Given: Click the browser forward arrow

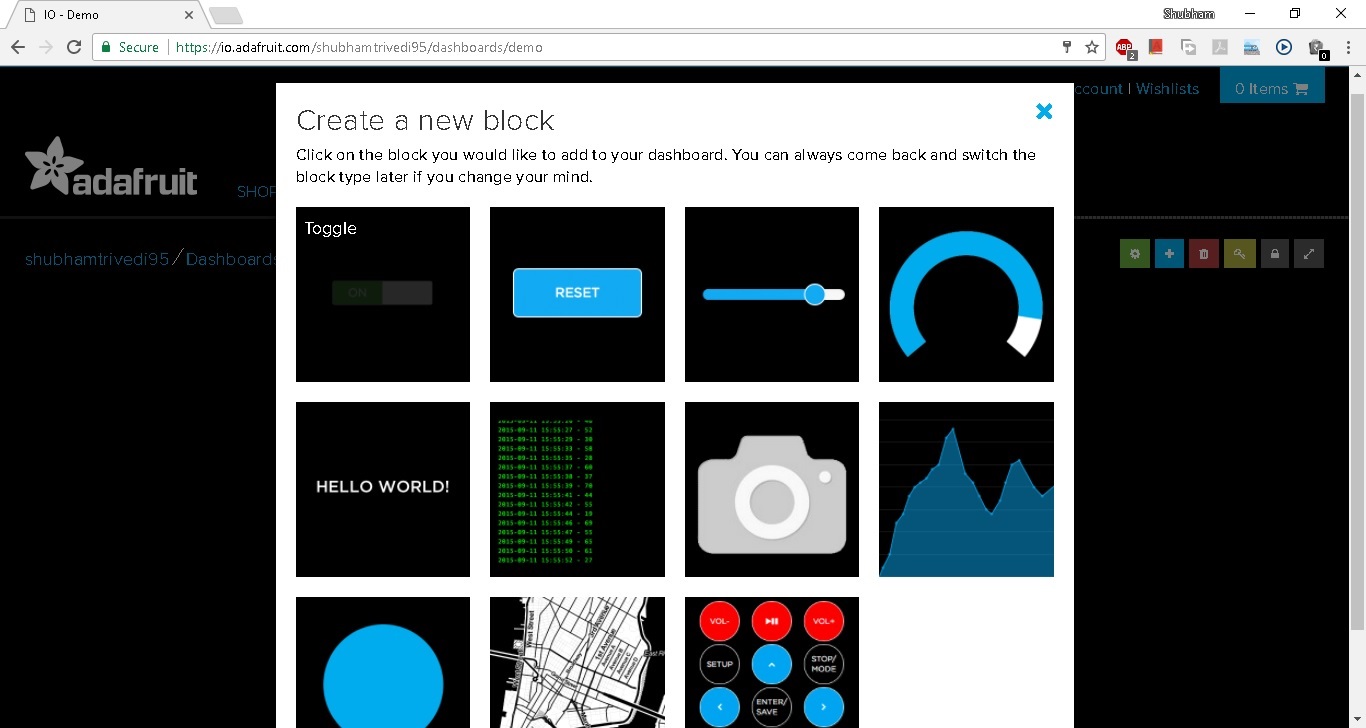Looking at the screenshot, I should pyautogui.click(x=46, y=47).
